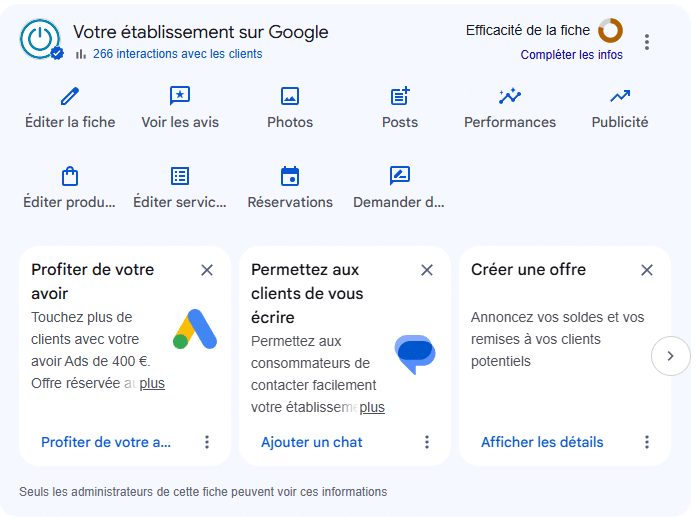Click the Efficacité de la fiche label
Screen dimensions: 697x517
point(528,30)
